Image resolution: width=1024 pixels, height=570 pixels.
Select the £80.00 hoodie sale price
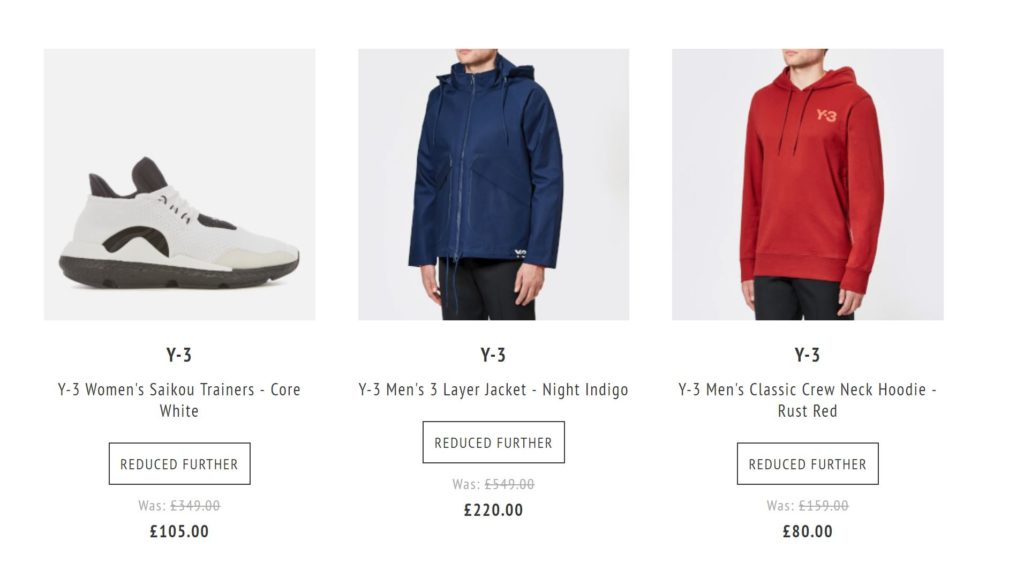[807, 532]
